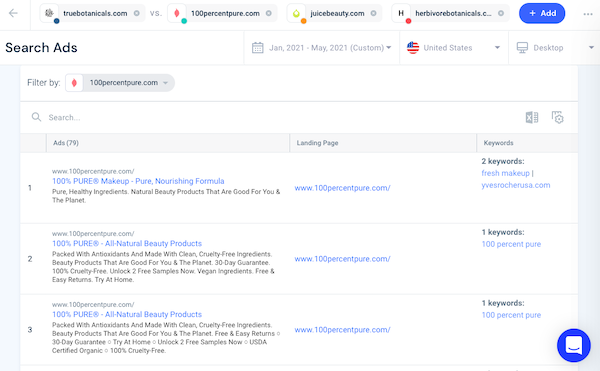Click the calendar icon

pyautogui.click(x=258, y=48)
